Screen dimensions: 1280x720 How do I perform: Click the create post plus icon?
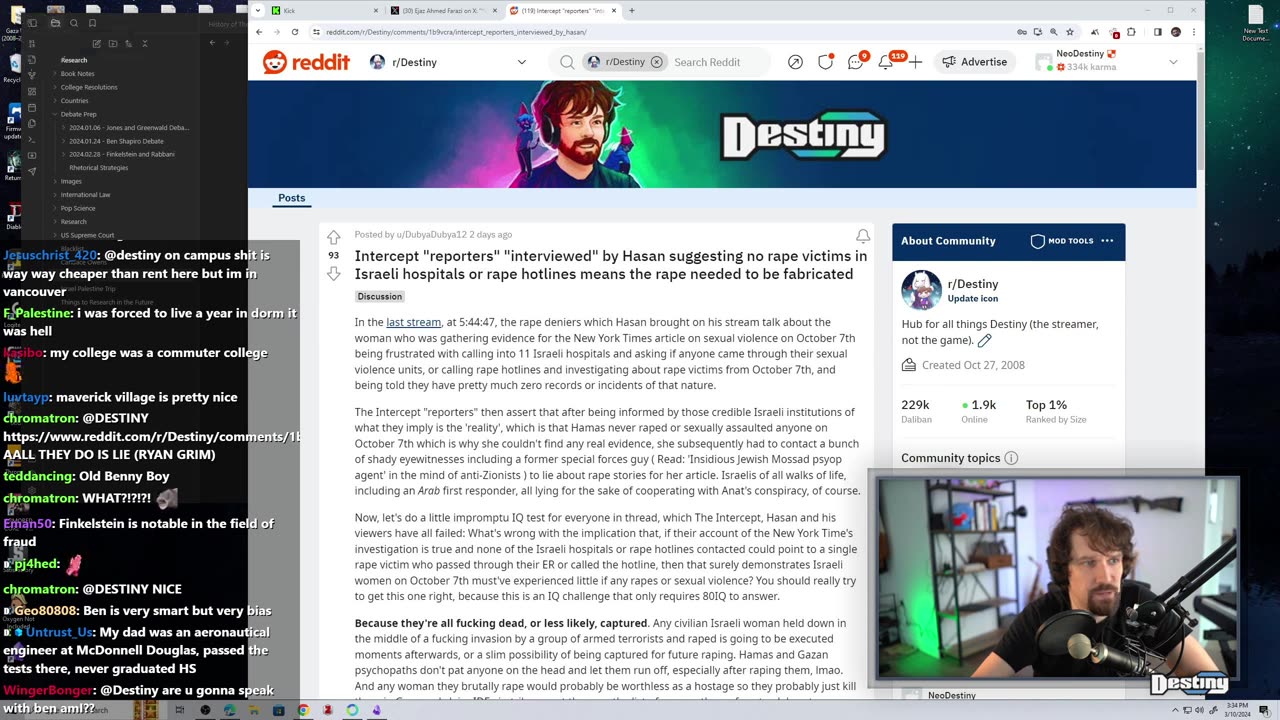(x=915, y=62)
